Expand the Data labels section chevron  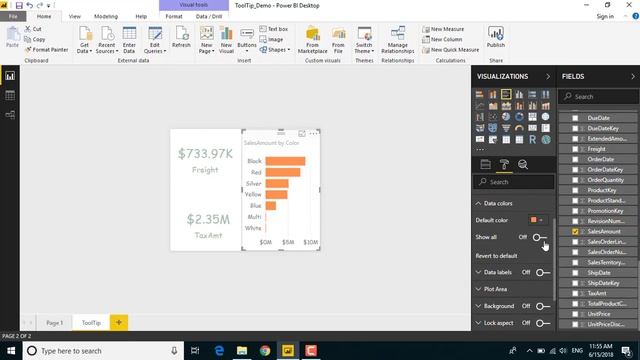coord(478,272)
